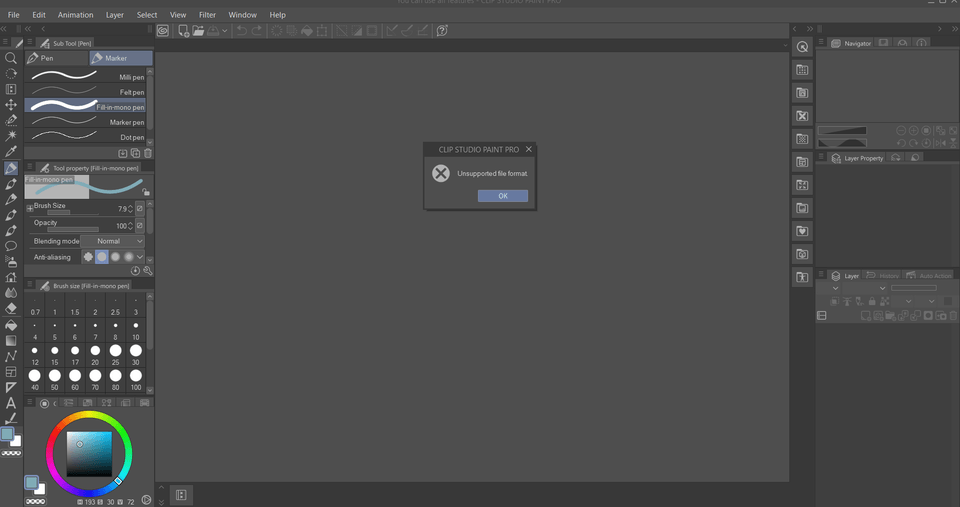Select the Gradient tool
960x507 pixels.
point(10,340)
